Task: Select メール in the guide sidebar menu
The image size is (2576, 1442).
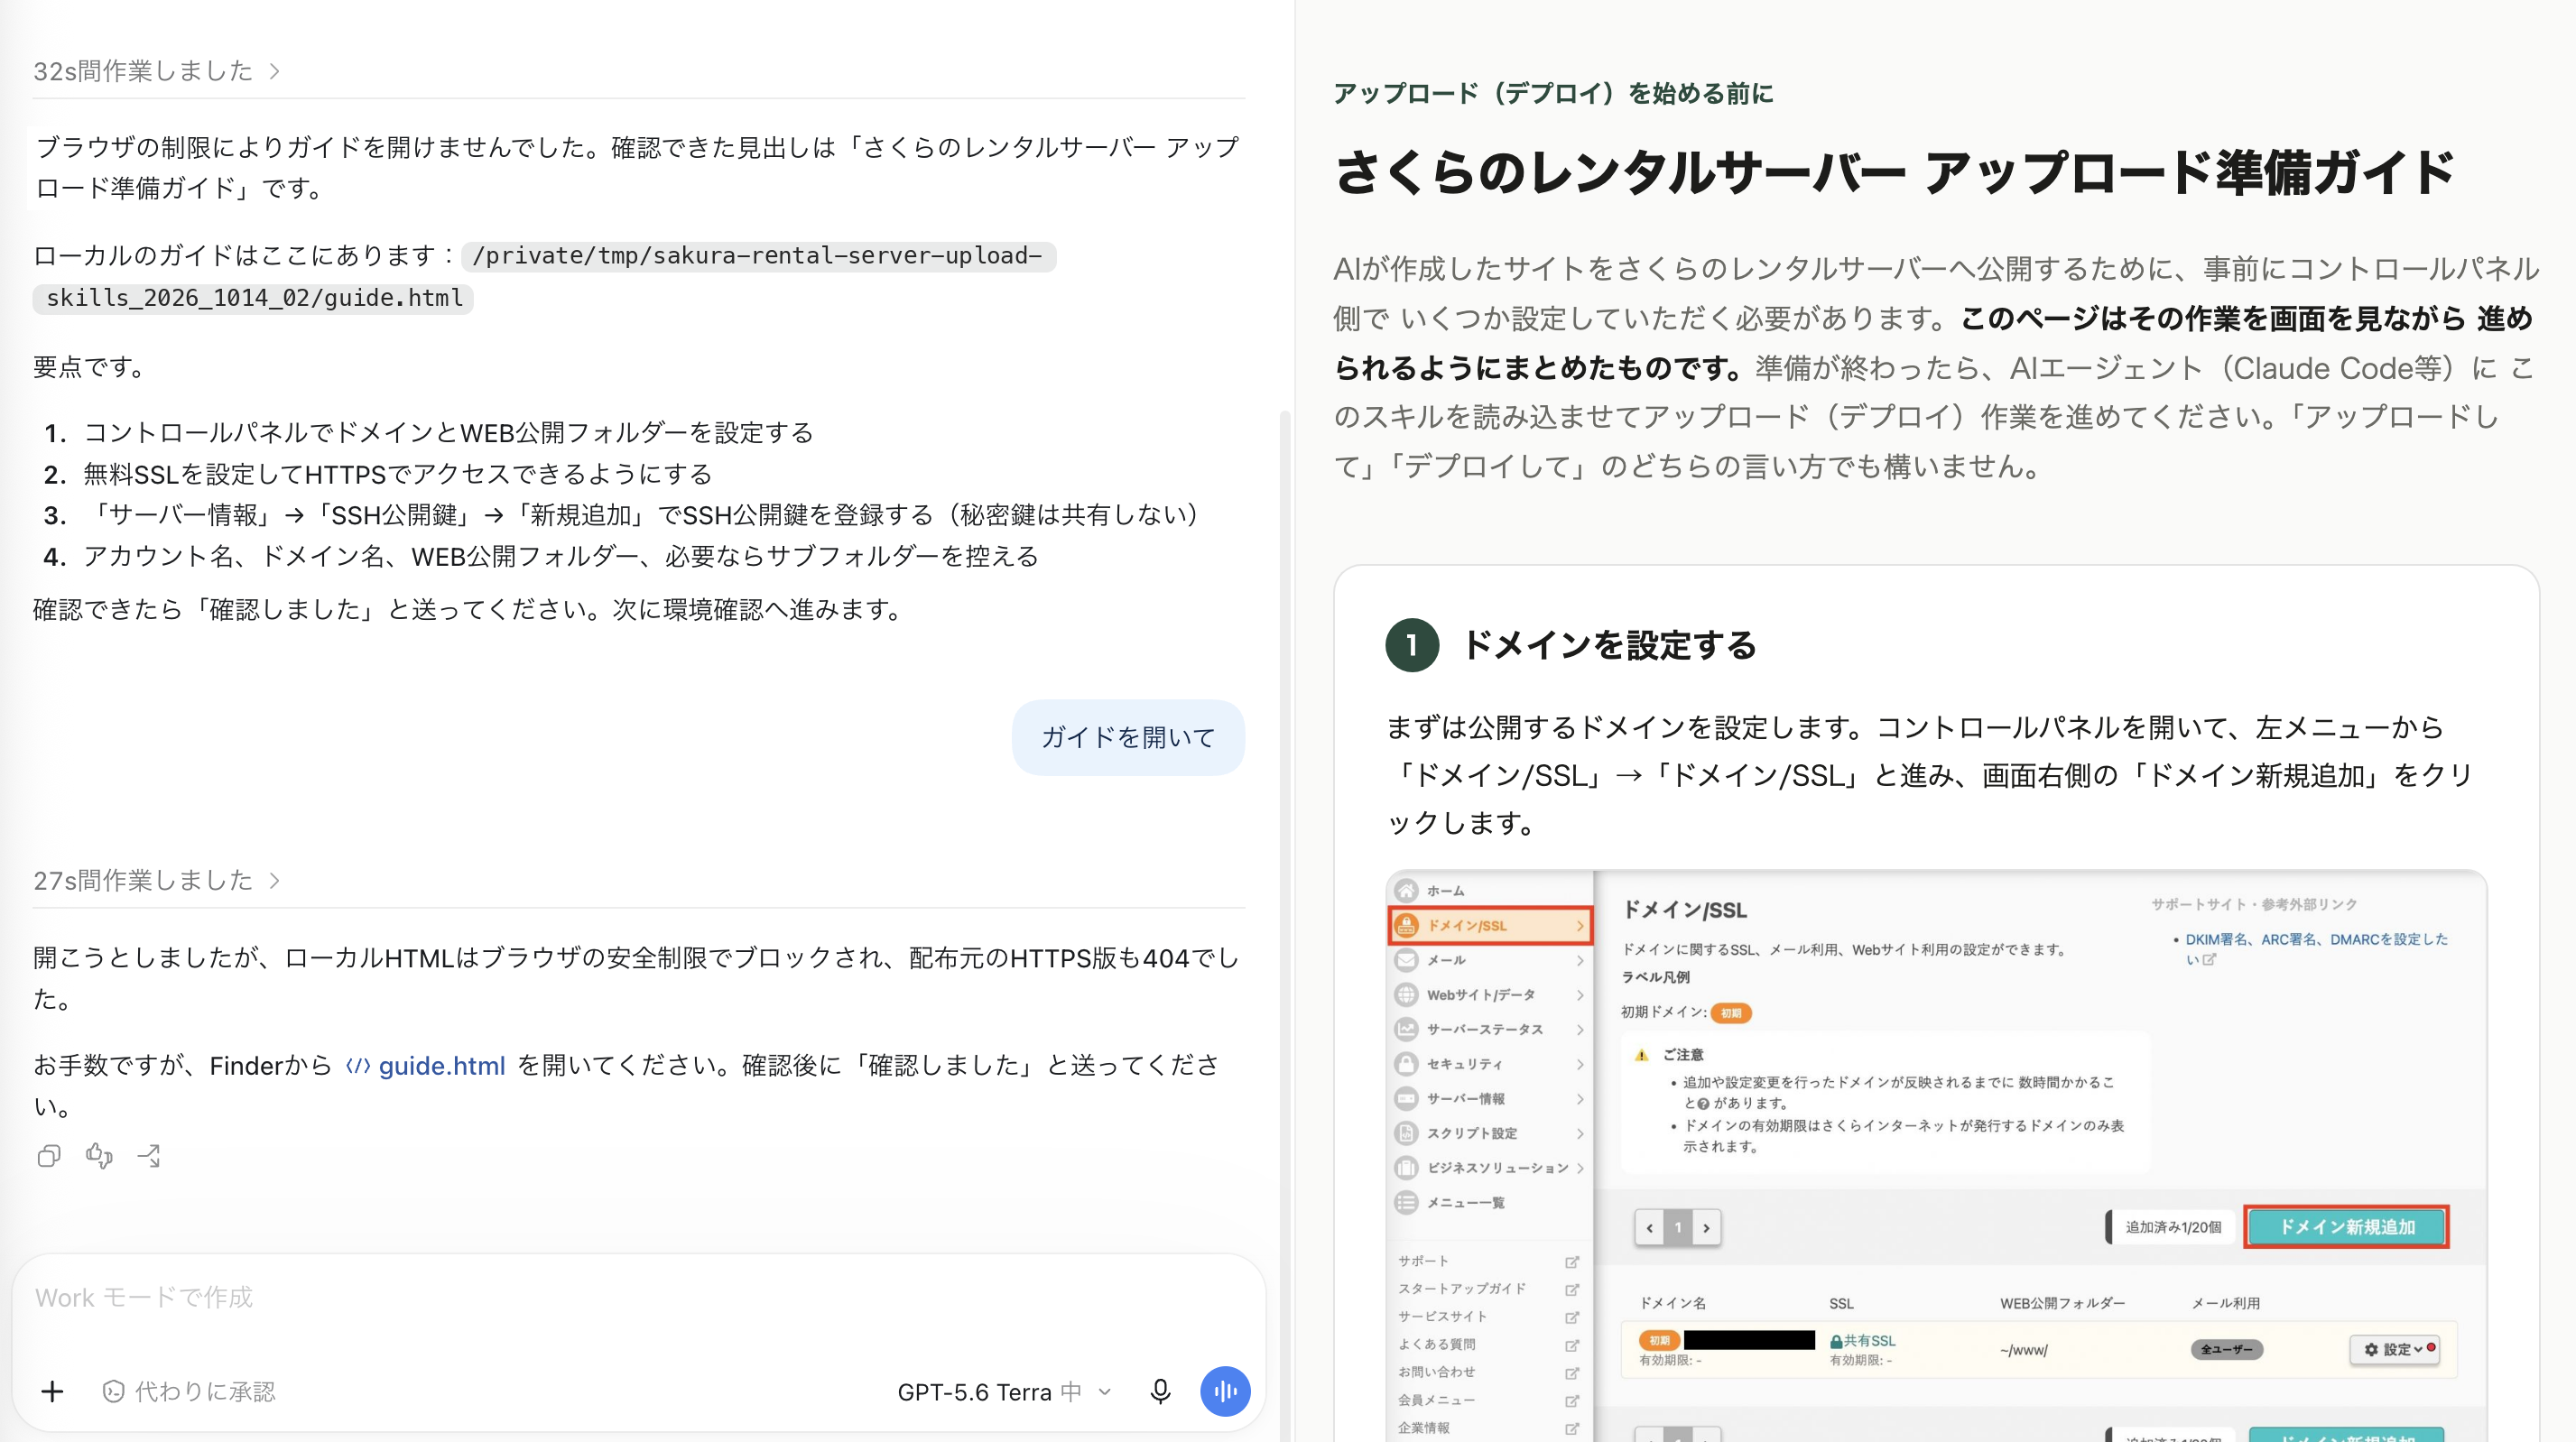Action: pos(1490,960)
